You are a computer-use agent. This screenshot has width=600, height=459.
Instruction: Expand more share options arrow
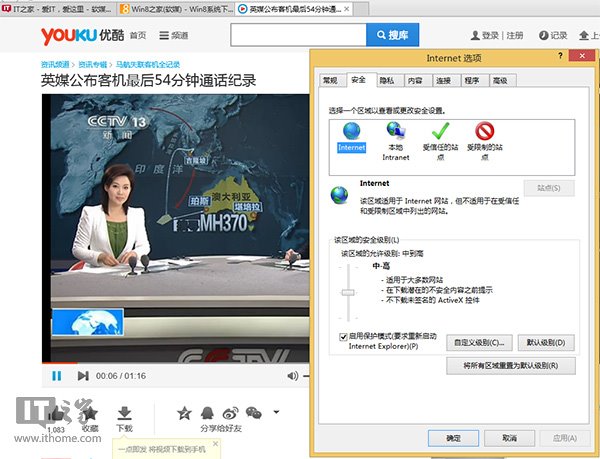[x=276, y=412]
